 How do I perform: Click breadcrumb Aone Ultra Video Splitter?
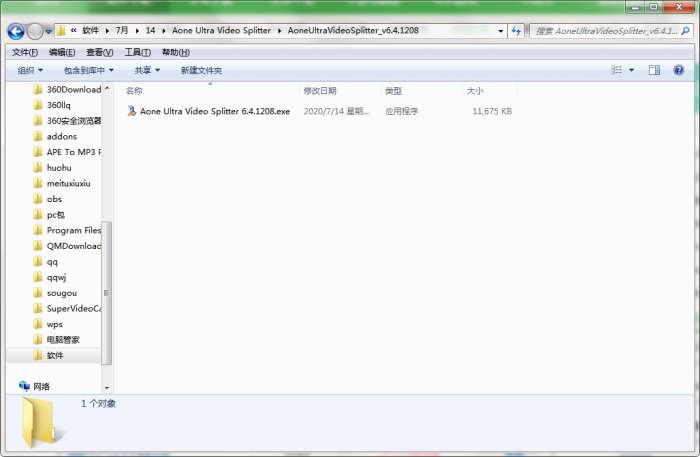(221, 30)
